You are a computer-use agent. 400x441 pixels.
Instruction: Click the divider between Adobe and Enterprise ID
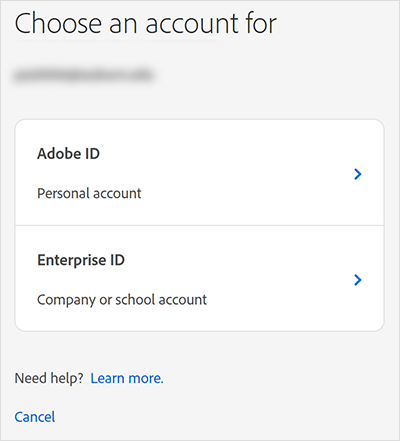click(200, 225)
